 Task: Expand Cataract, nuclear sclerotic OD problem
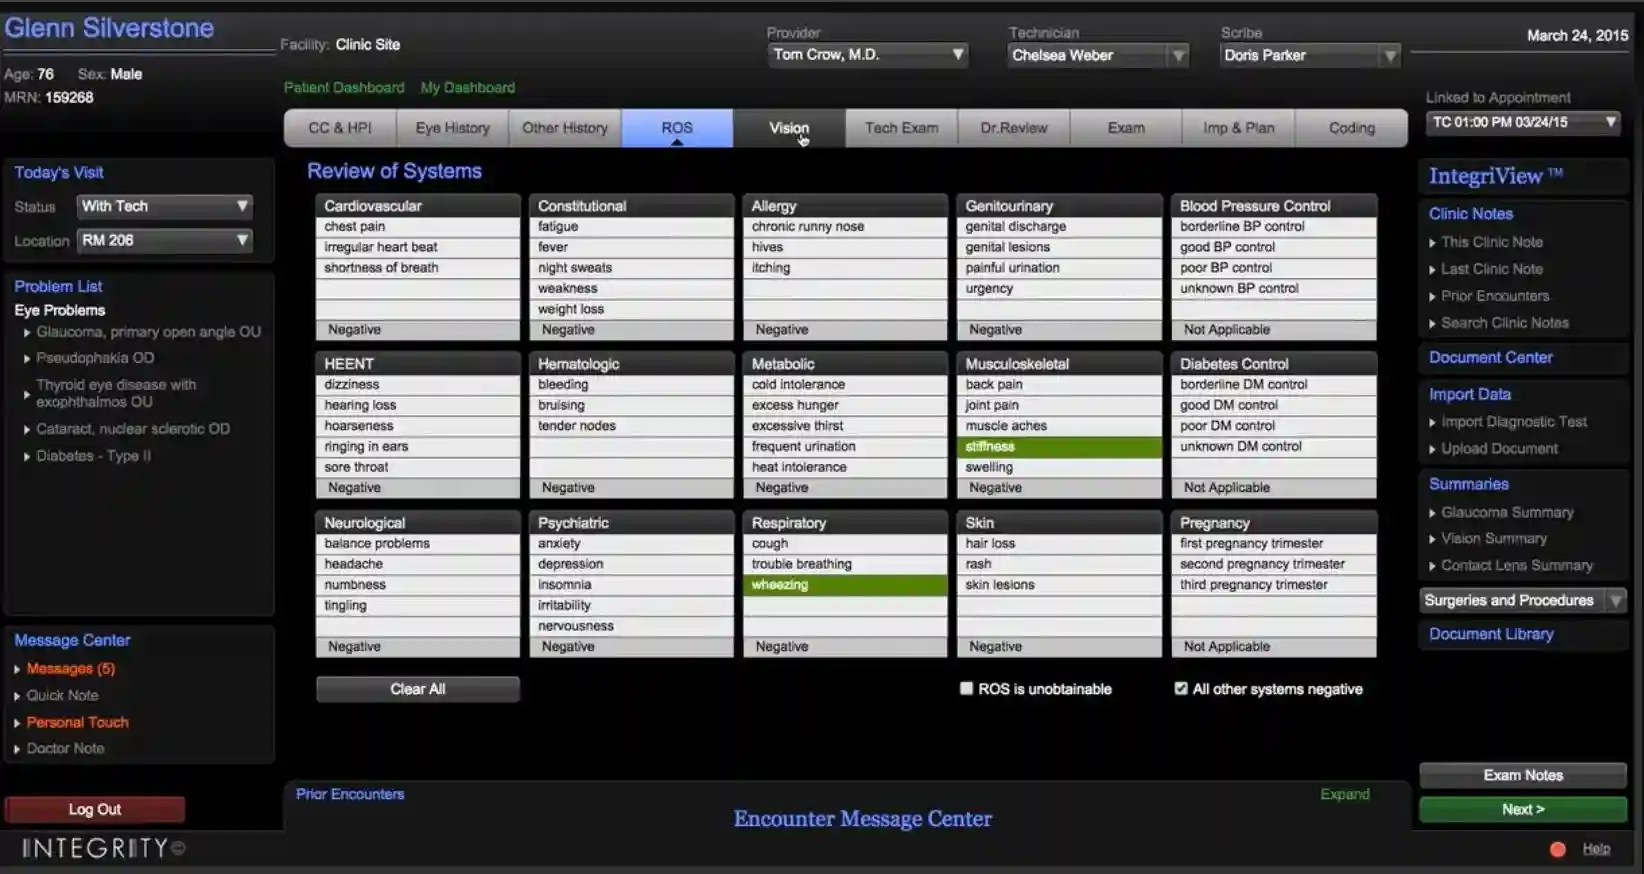pos(133,429)
